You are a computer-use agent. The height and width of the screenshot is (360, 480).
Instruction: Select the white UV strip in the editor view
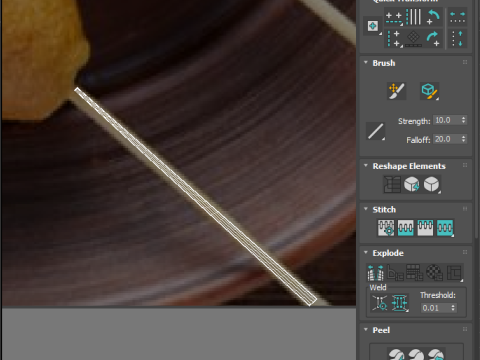pyautogui.click(x=195, y=197)
